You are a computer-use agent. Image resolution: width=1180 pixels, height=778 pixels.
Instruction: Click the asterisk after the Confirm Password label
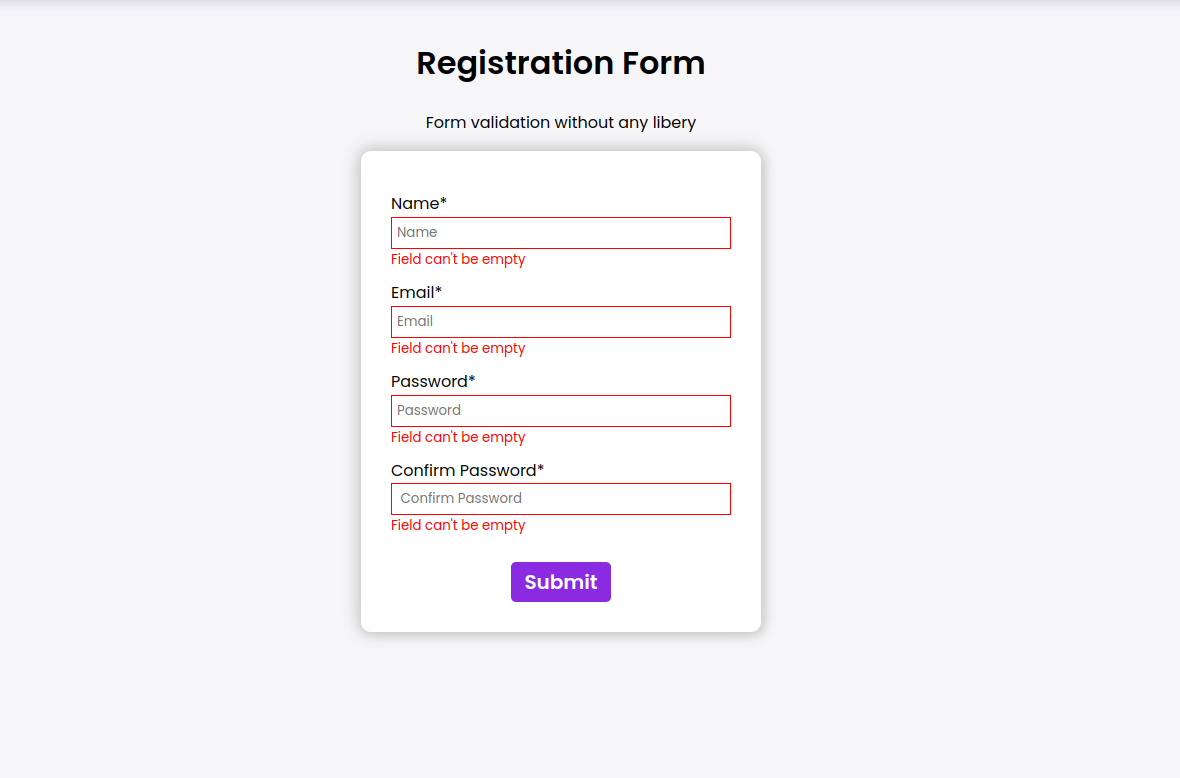click(541, 469)
